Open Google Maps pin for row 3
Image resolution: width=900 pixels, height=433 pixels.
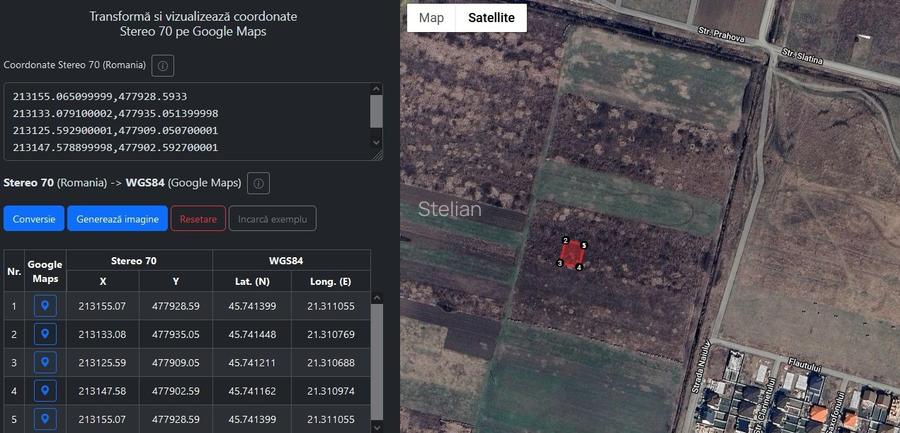[x=45, y=362]
